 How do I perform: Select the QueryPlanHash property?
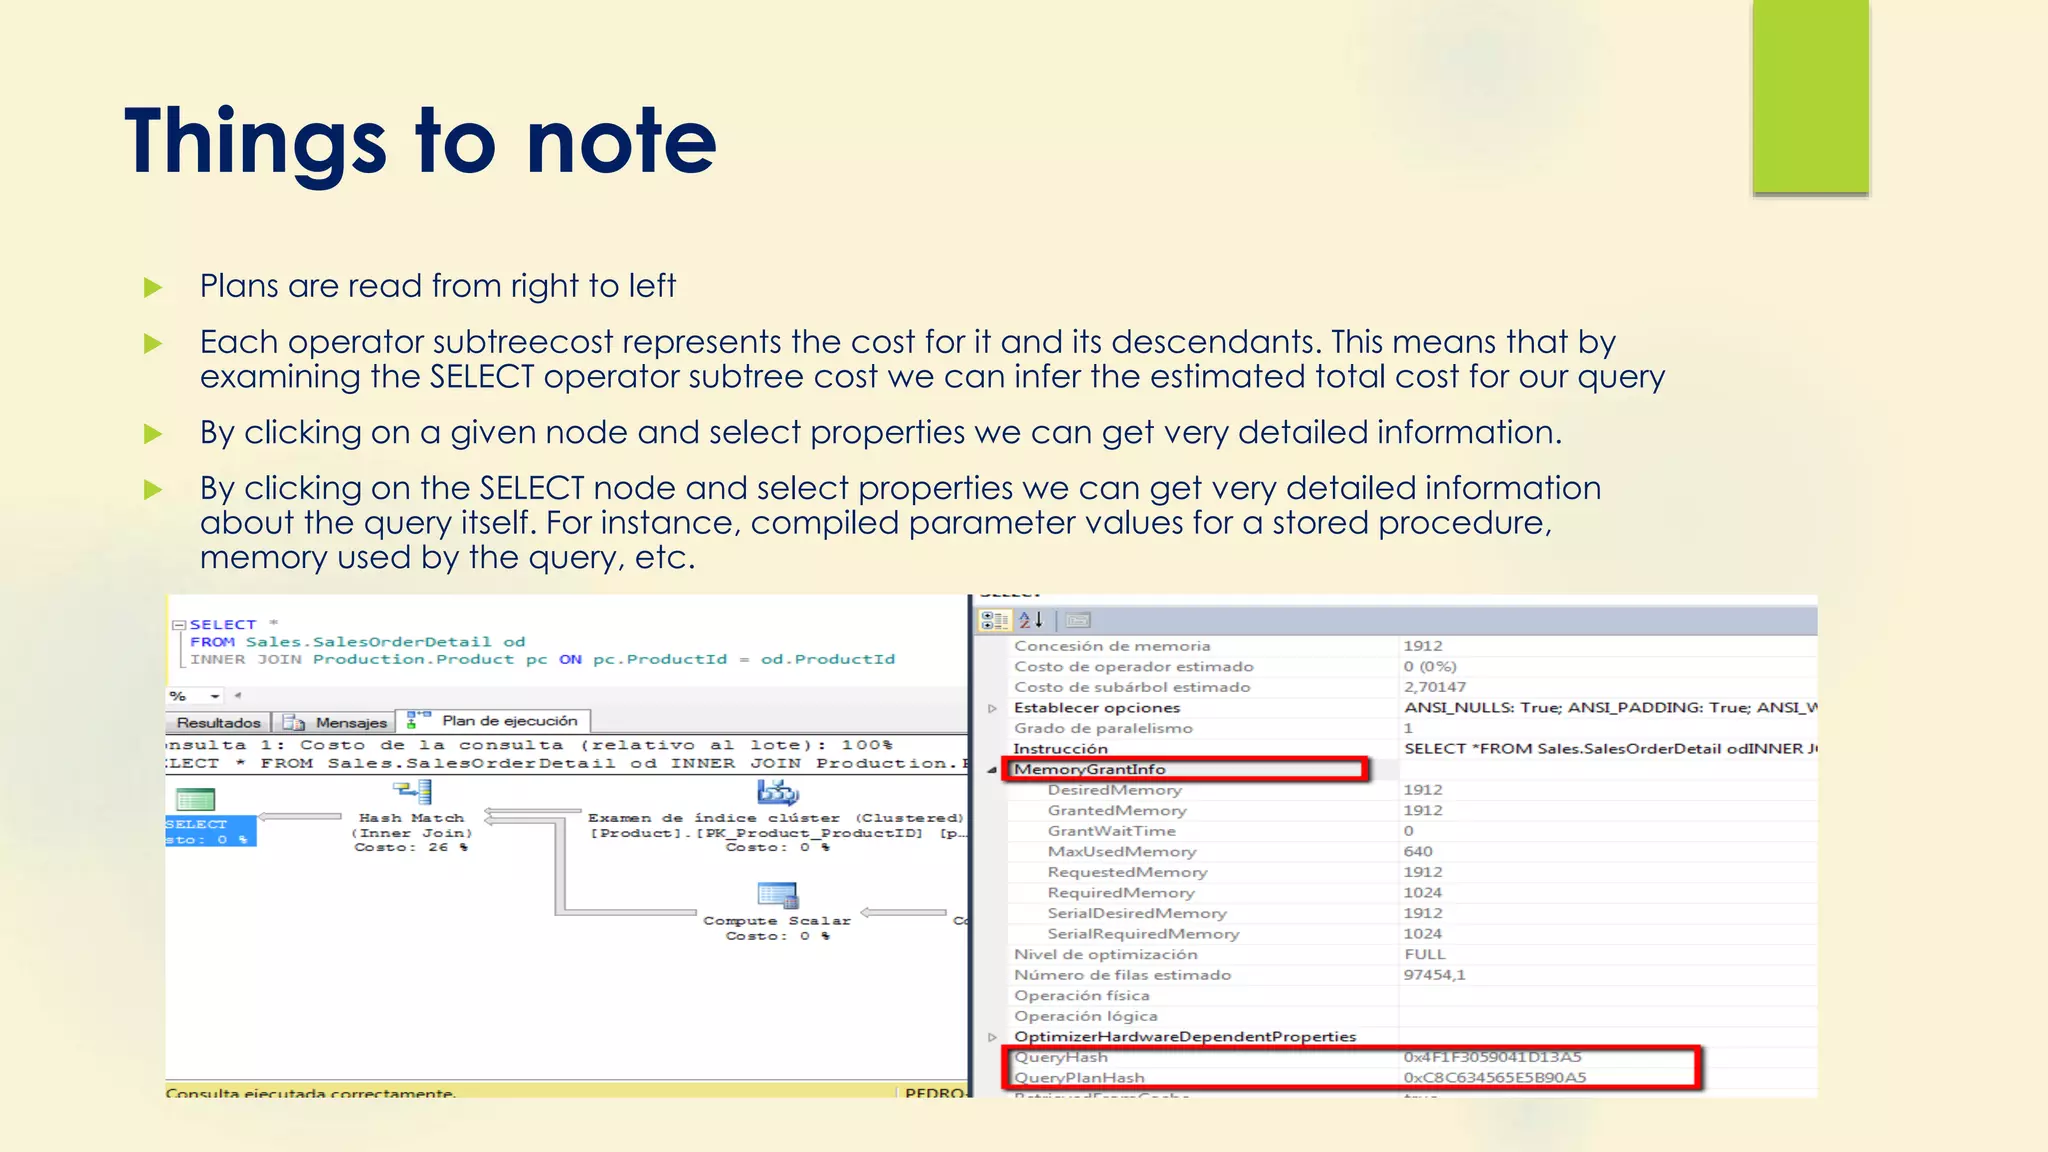point(1079,1078)
